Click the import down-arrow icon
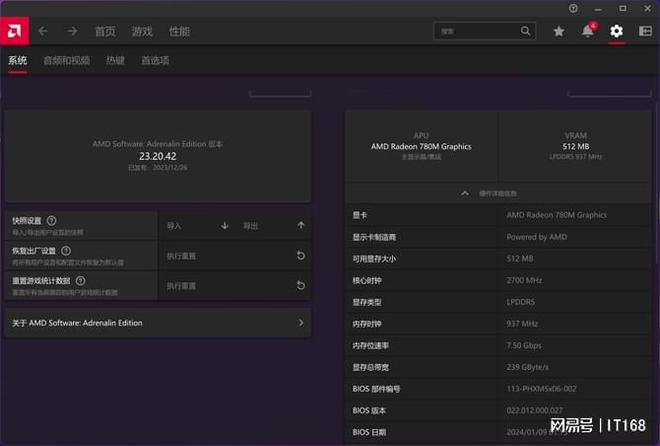Image resolution: width=660 pixels, height=446 pixels. coord(225,226)
